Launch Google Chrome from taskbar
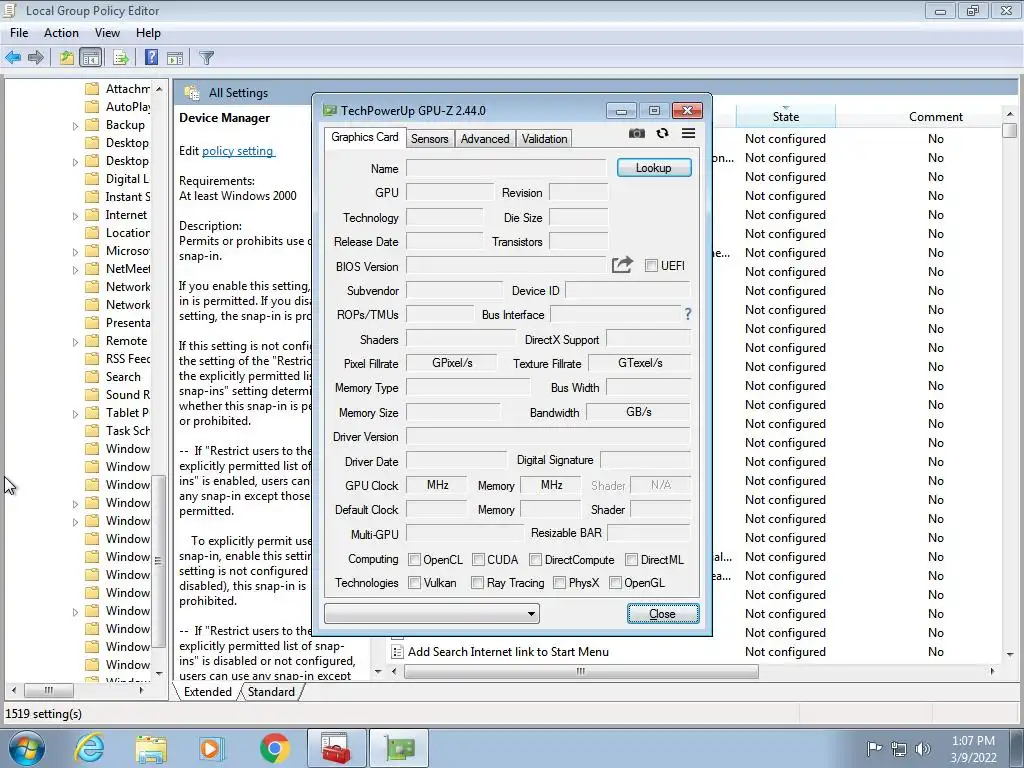This screenshot has height=768, width=1024. pos(274,748)
